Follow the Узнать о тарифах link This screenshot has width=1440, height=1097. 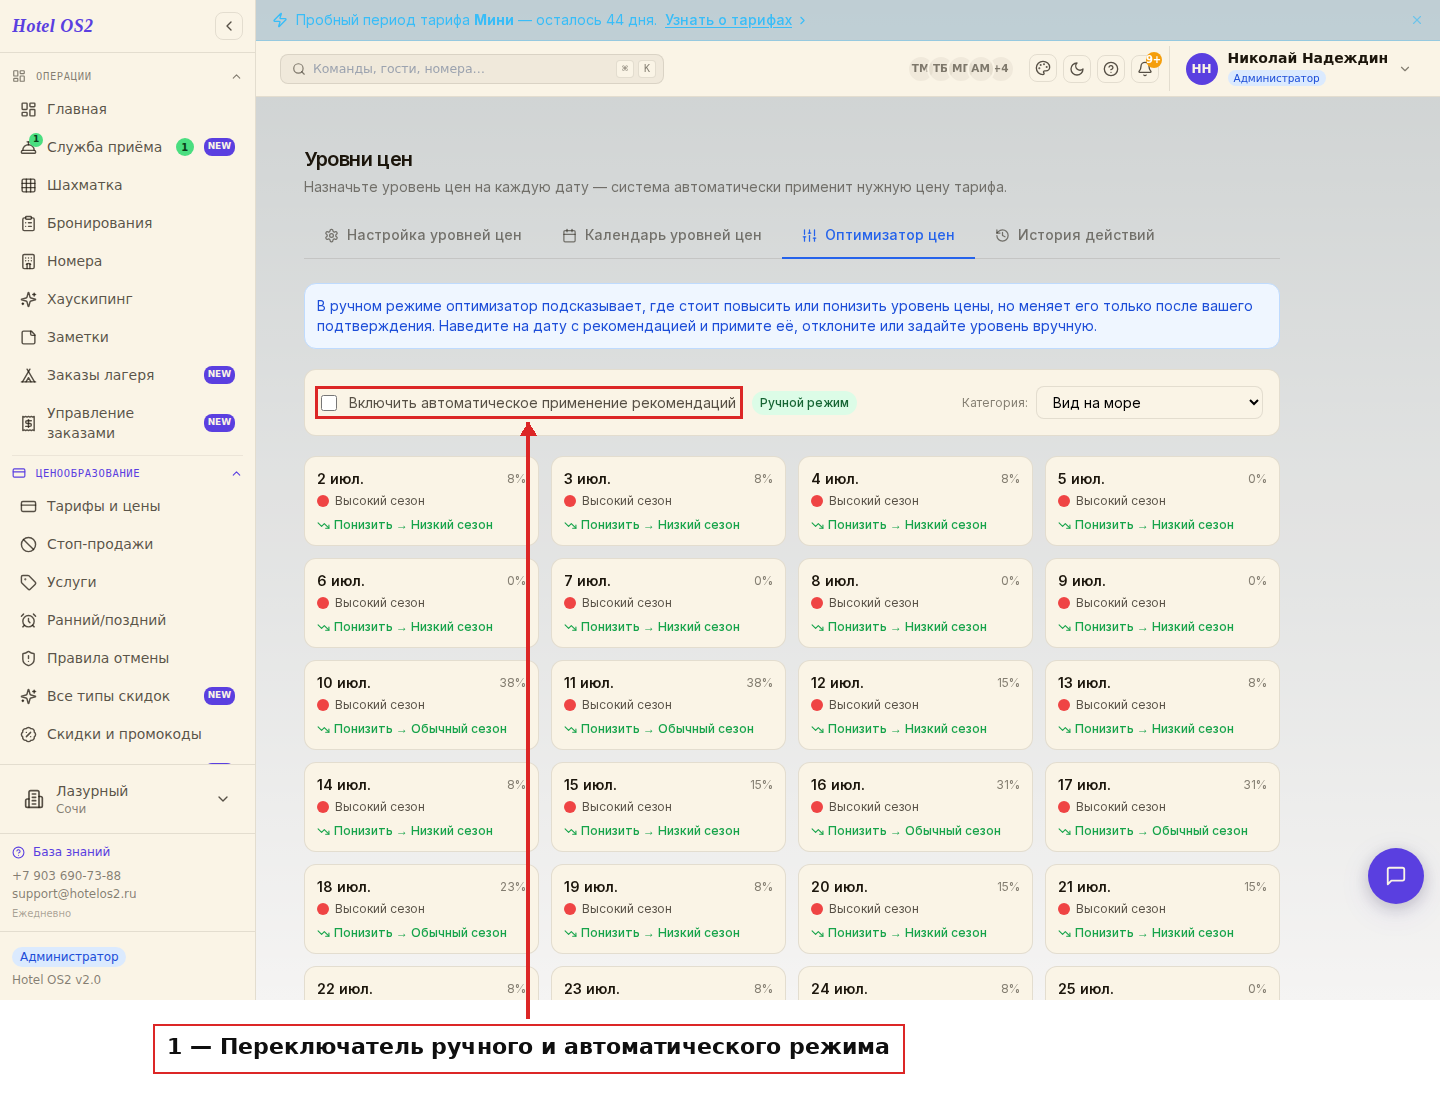tap(728, 20)
